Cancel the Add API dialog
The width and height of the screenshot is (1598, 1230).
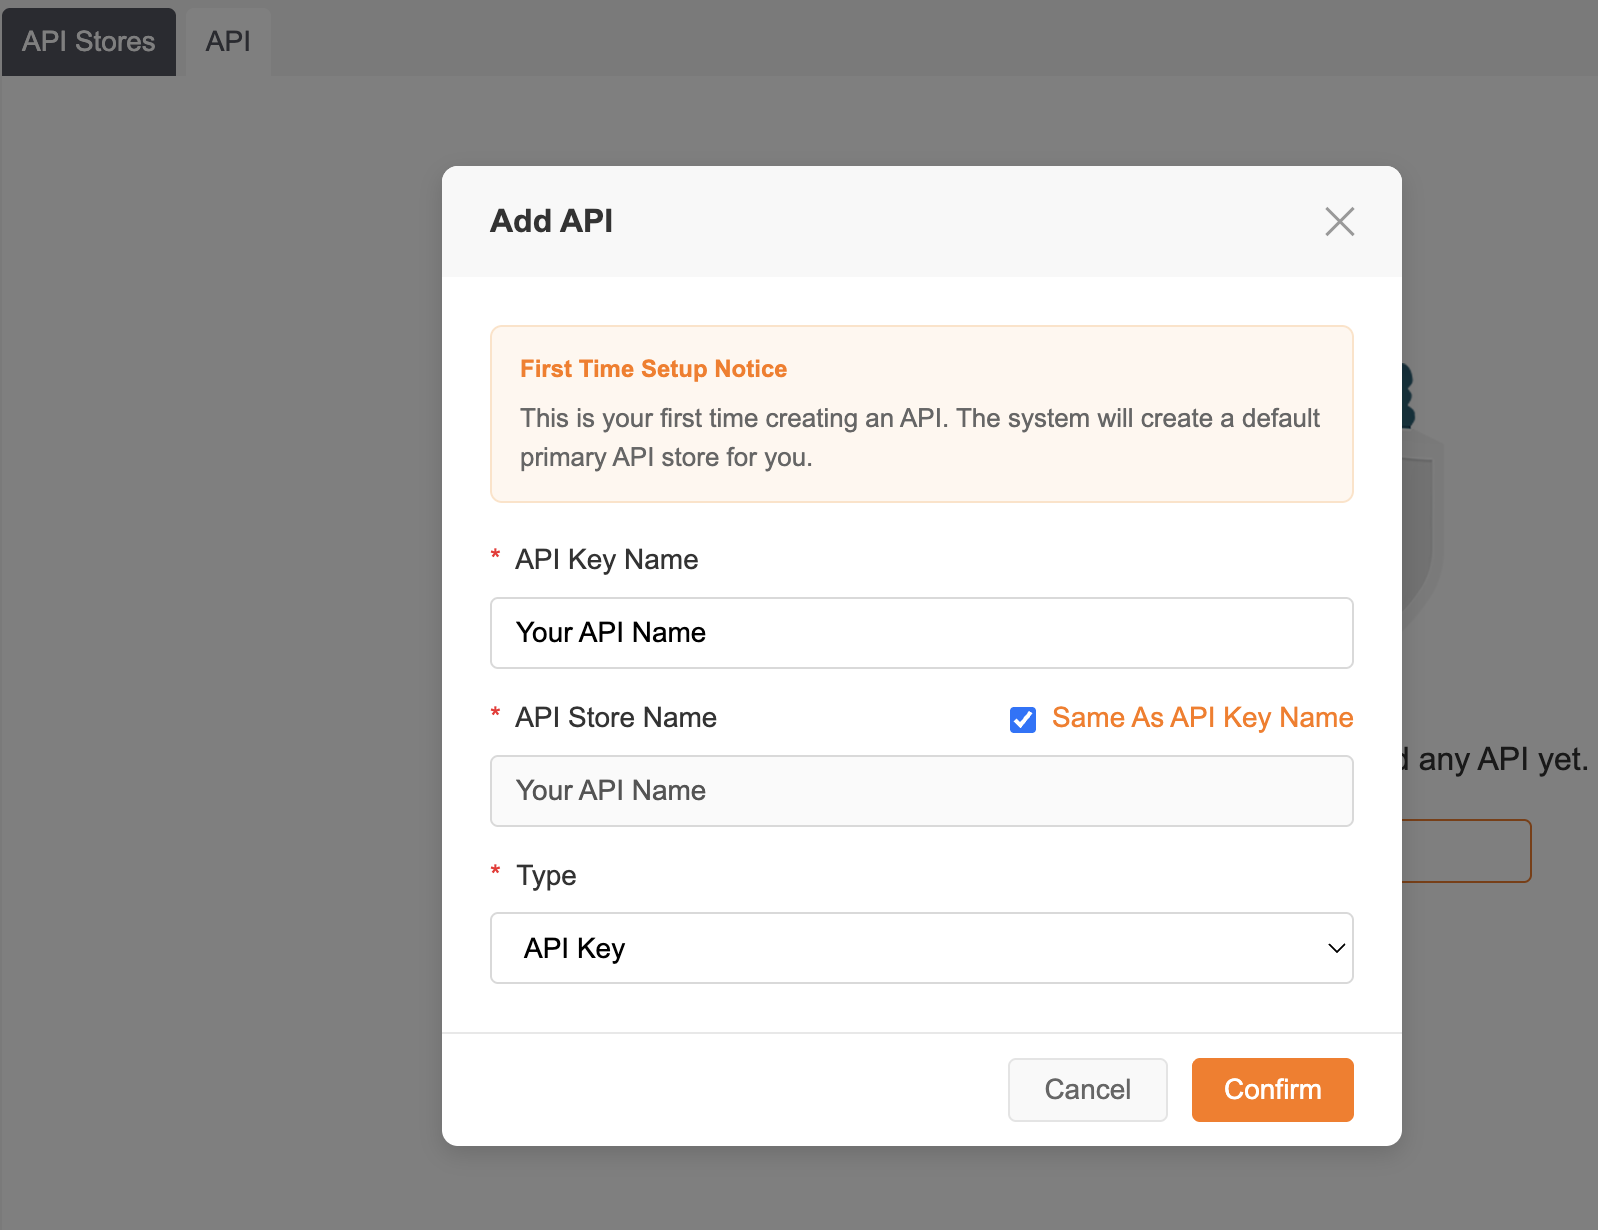1087,1089
